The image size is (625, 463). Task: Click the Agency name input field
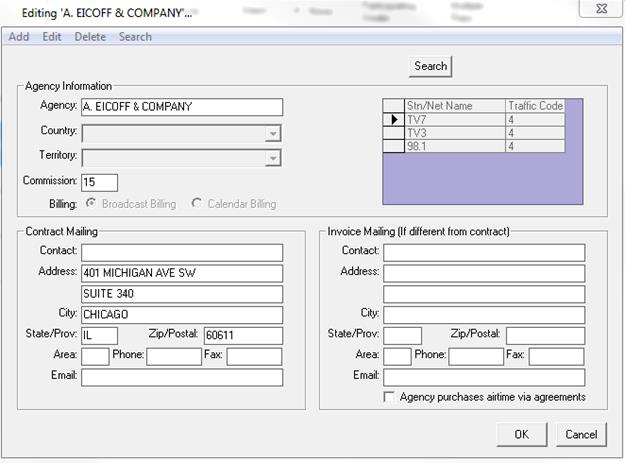click(181, 107)
